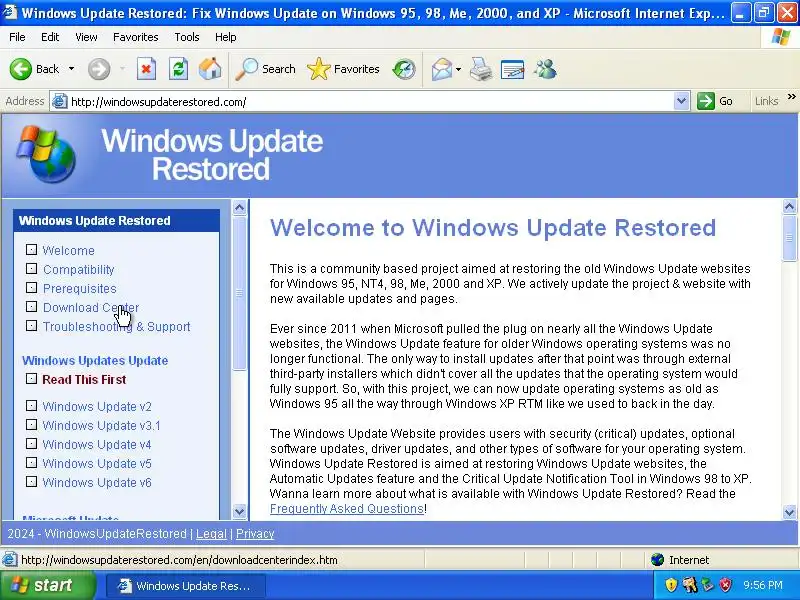The height and width of the screenshot is (600, 800).
Task: Click the Windows flag logo in menu bar corner
Action: pyautogui.click(x=781, y=37)
